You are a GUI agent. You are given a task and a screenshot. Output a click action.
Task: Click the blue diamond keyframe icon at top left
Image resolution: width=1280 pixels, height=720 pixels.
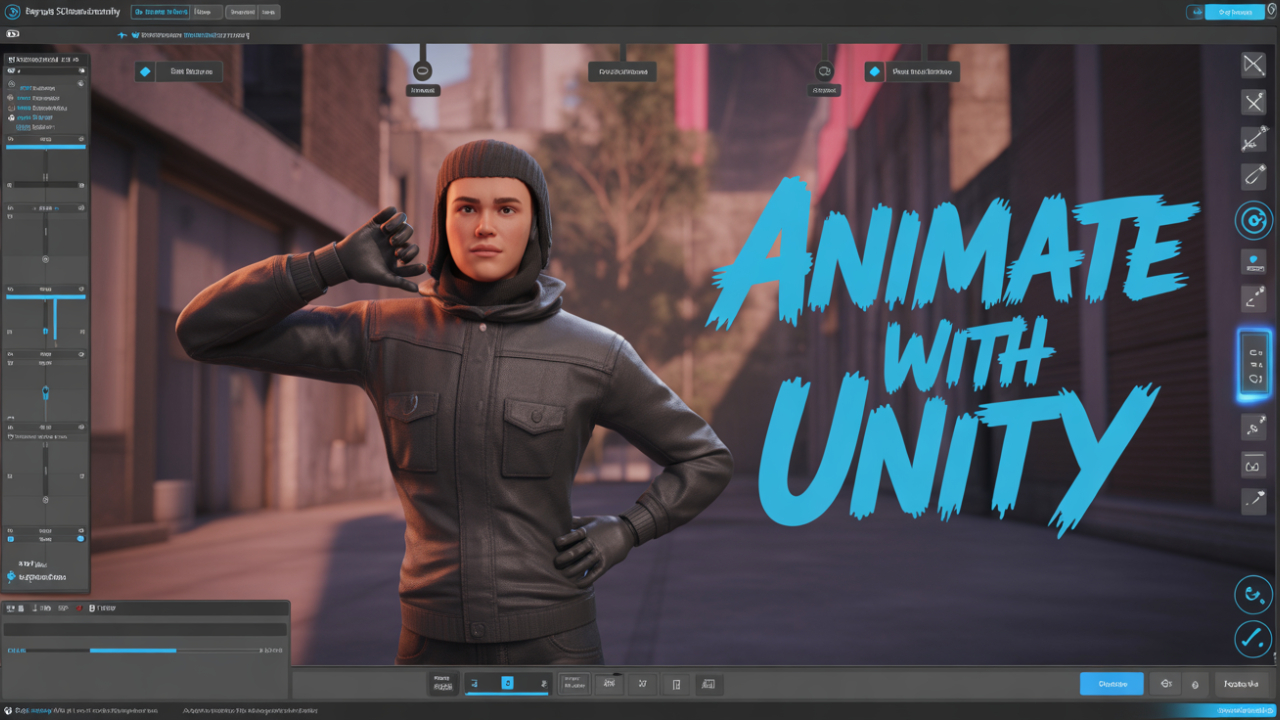click(145, 72)
